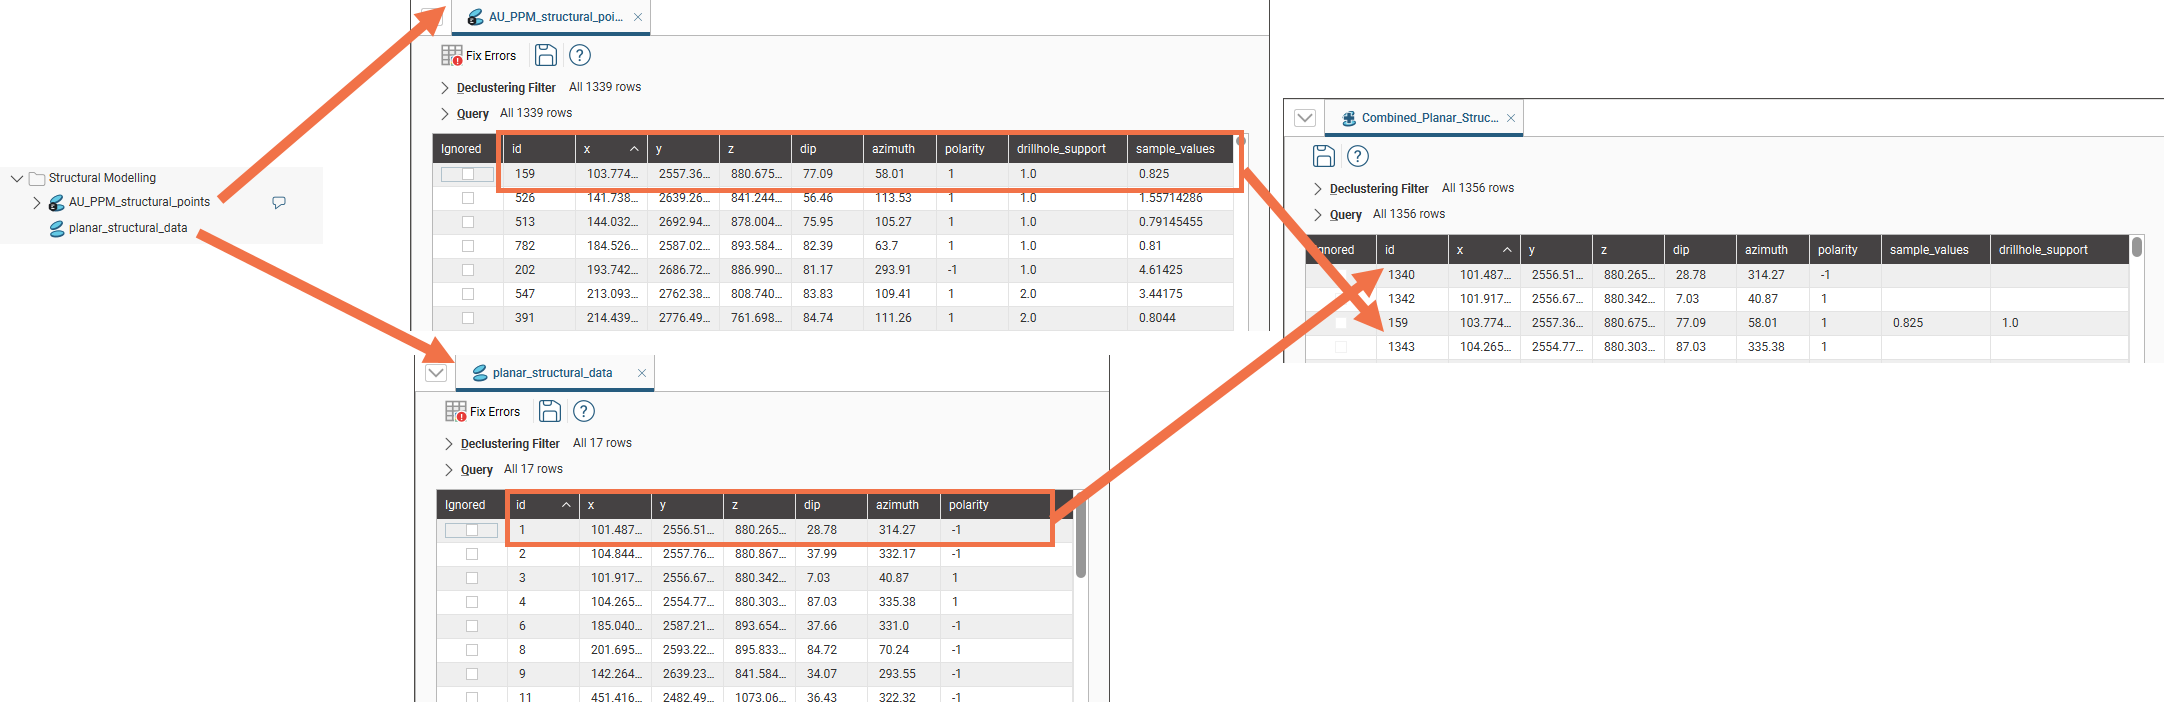Expand AU_PPM_structural_points tree item
2164x704 pixels.
point(37,202)
